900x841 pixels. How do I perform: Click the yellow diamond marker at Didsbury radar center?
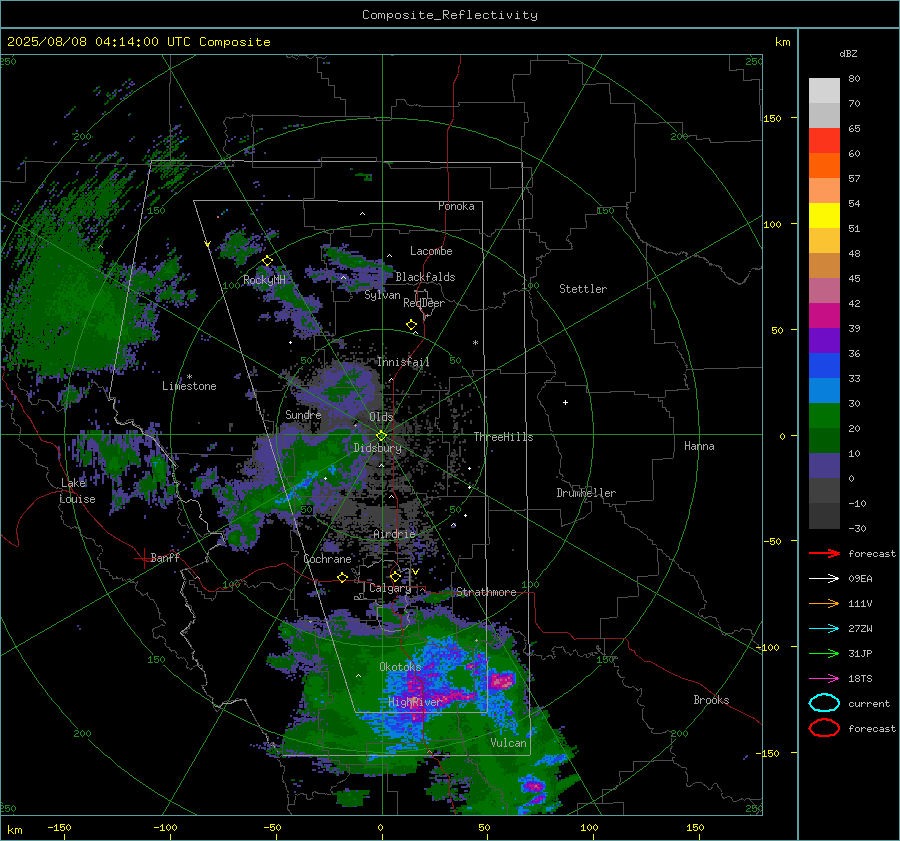[x=381, y=436]
